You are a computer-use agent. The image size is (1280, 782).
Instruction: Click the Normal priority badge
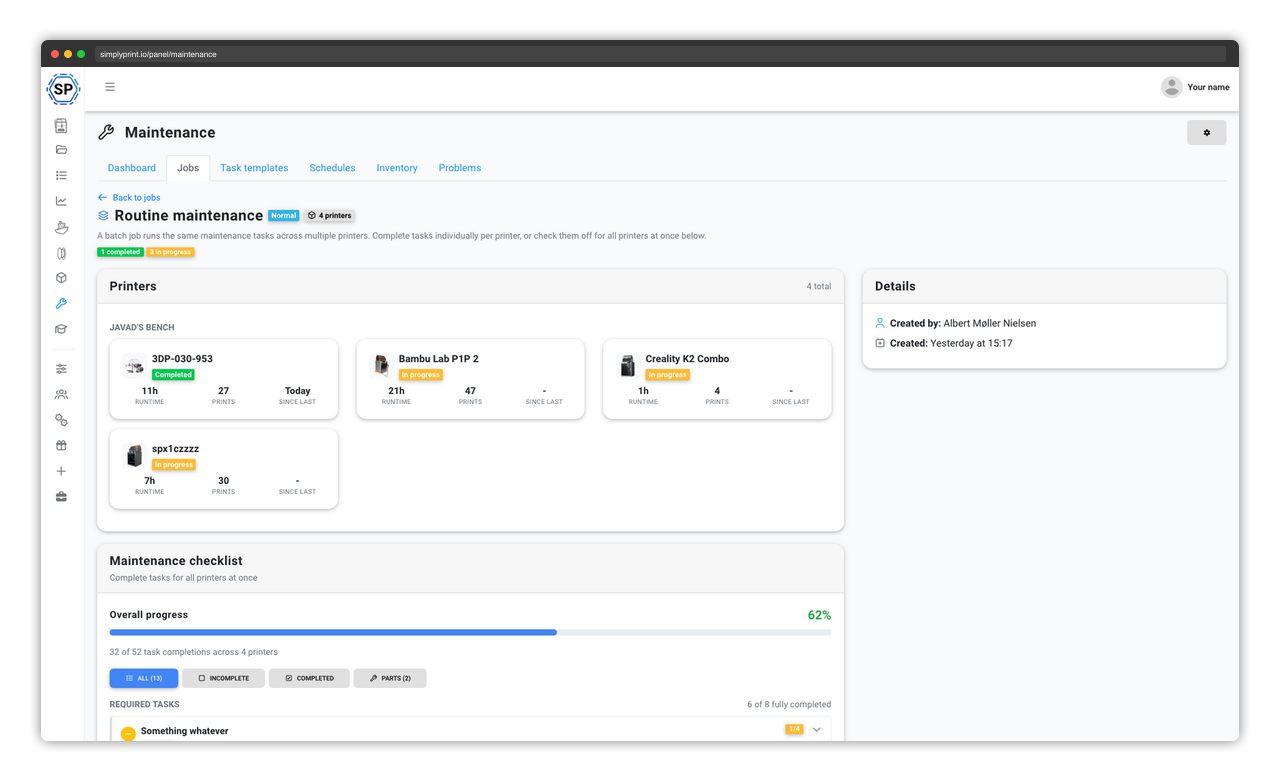(284, 216)
